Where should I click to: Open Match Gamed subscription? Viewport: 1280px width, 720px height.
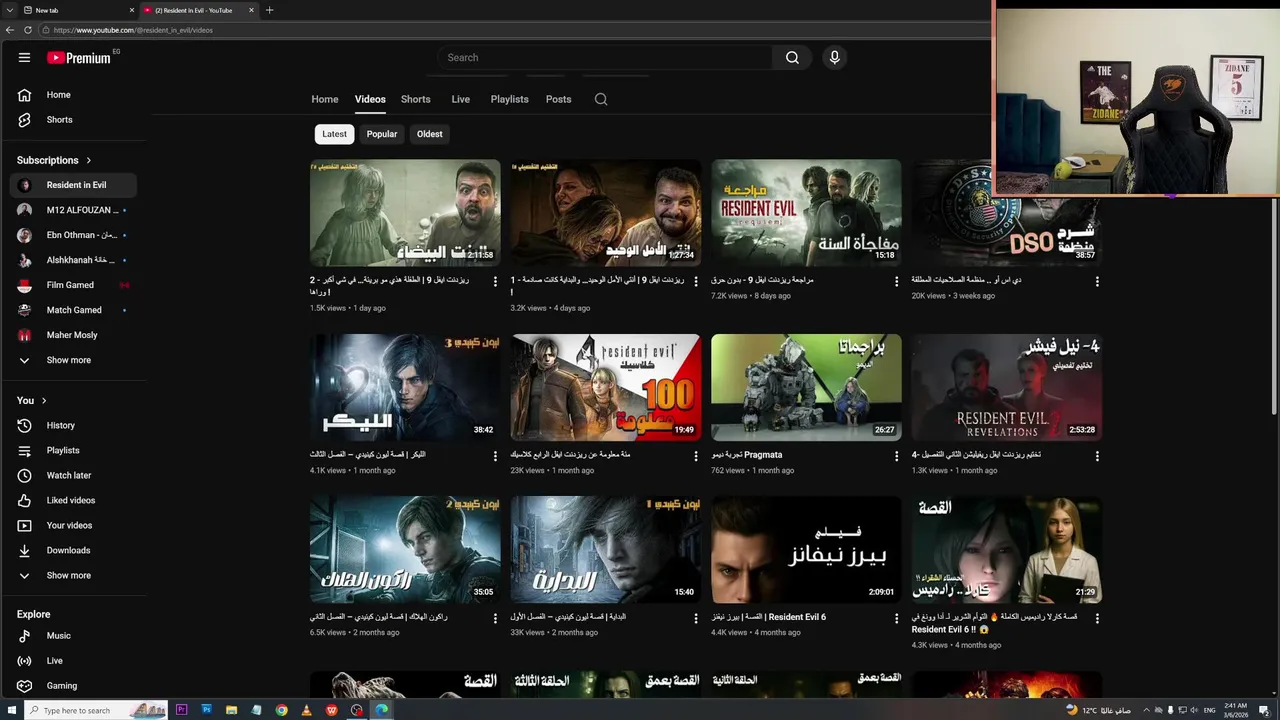72,310
